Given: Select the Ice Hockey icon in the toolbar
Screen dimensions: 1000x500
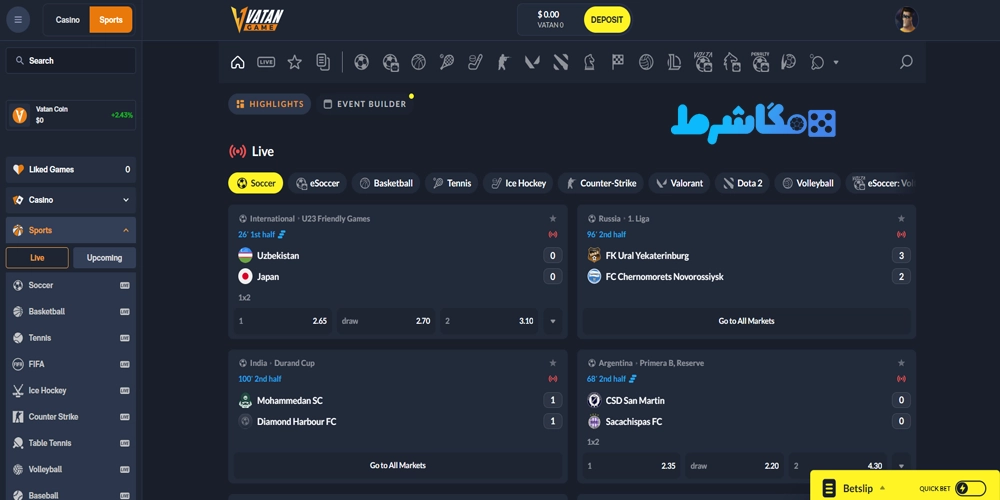Looking at the screenshot, I should tap(475, 62).
